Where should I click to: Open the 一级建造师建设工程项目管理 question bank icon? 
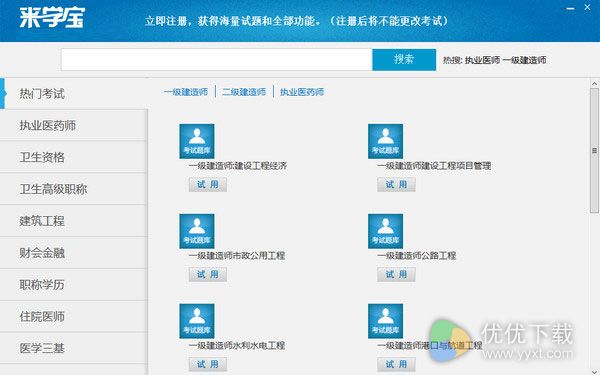(385, 141)
